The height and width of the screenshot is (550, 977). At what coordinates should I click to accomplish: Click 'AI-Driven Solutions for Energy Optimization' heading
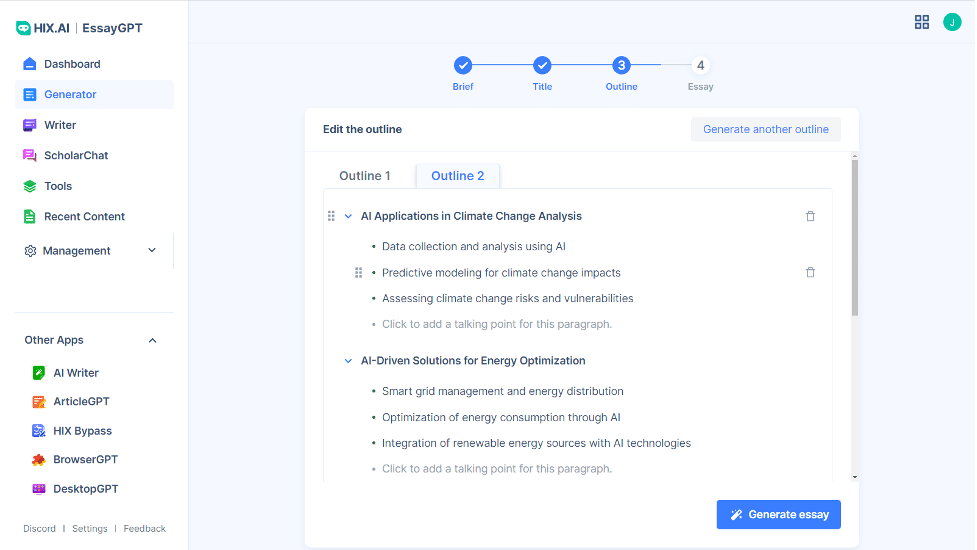tap(473, 361)
